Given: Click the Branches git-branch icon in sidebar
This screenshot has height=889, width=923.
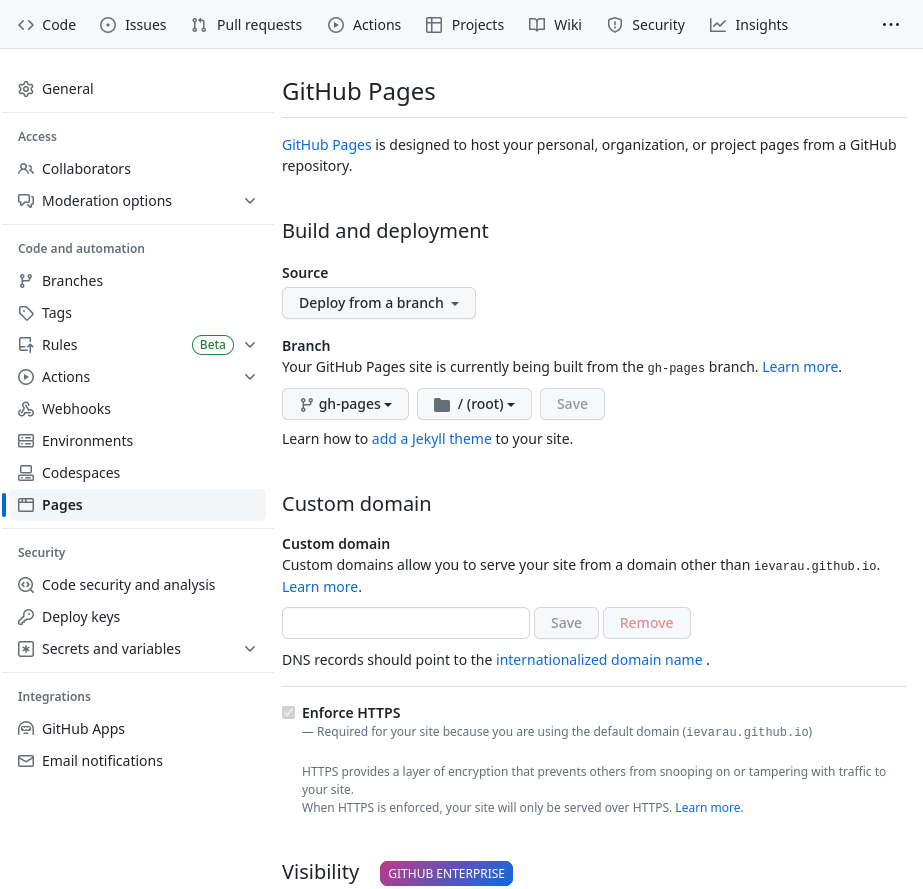Looking at the screenshot, I should pyautogui.click(x=26, y=281).
